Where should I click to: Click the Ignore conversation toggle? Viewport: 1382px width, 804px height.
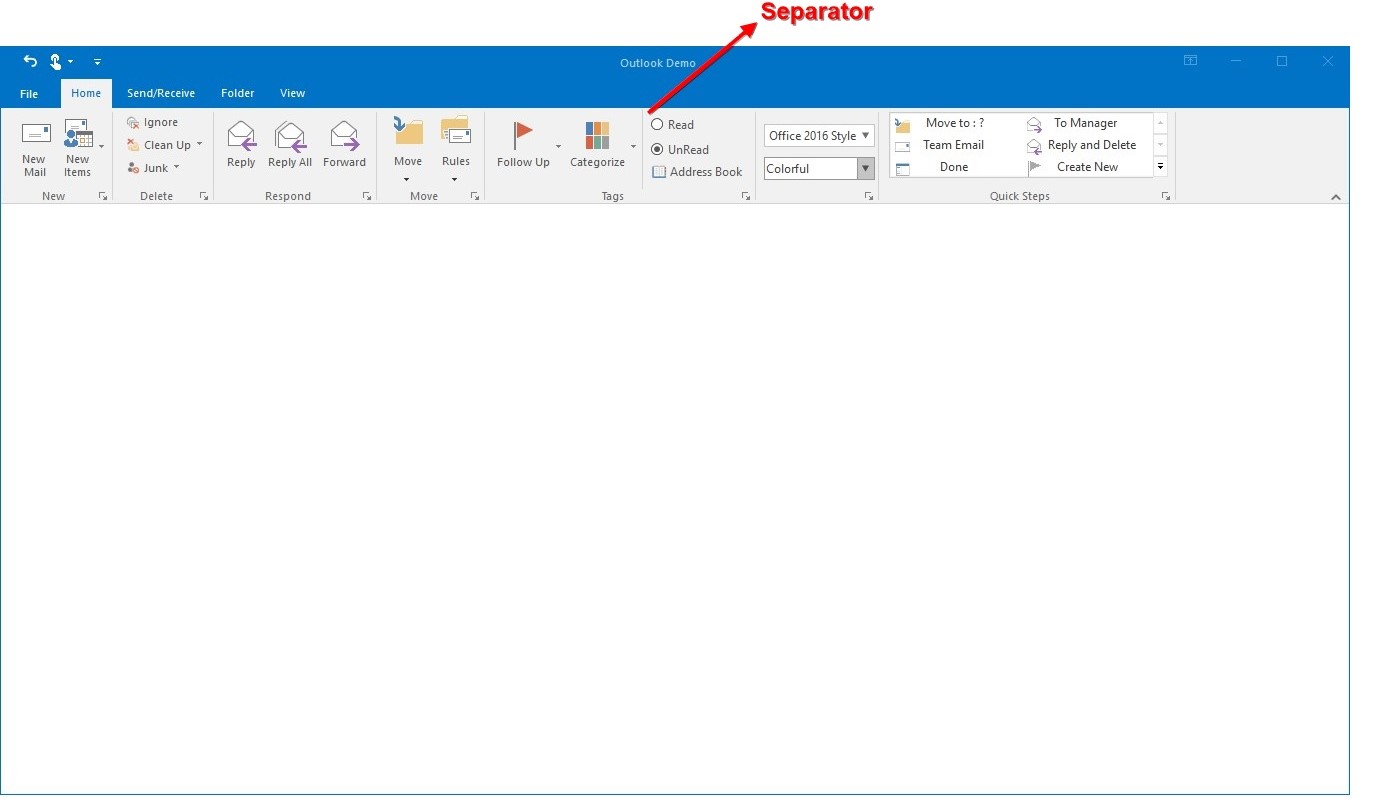click(155, 121)
